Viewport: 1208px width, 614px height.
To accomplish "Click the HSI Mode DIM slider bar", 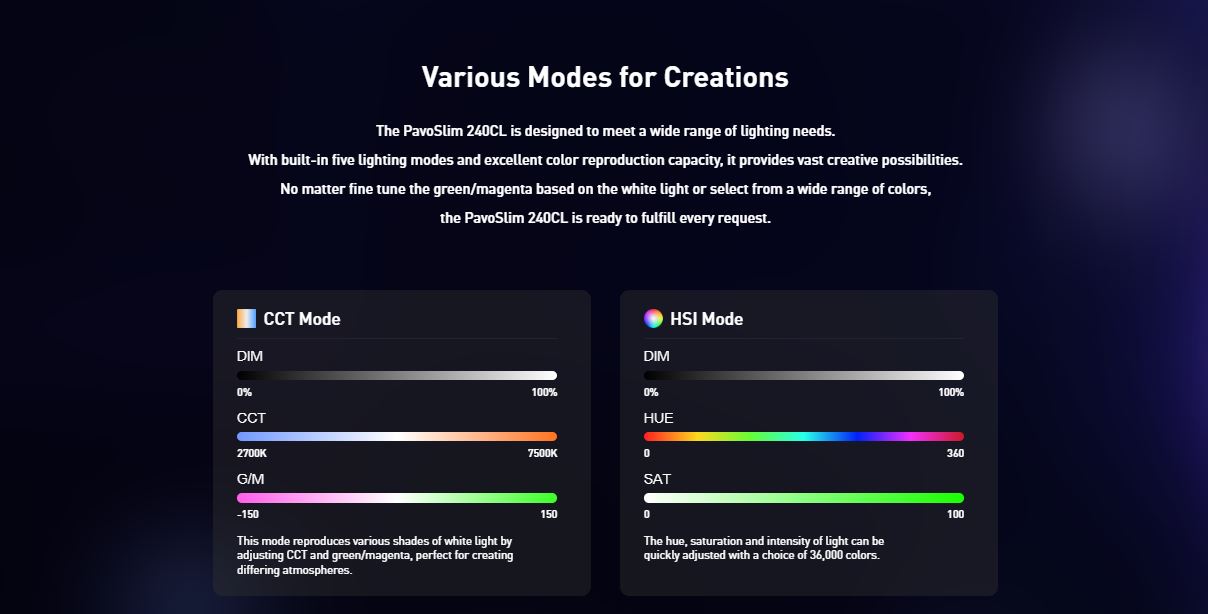I will [804, 375].
